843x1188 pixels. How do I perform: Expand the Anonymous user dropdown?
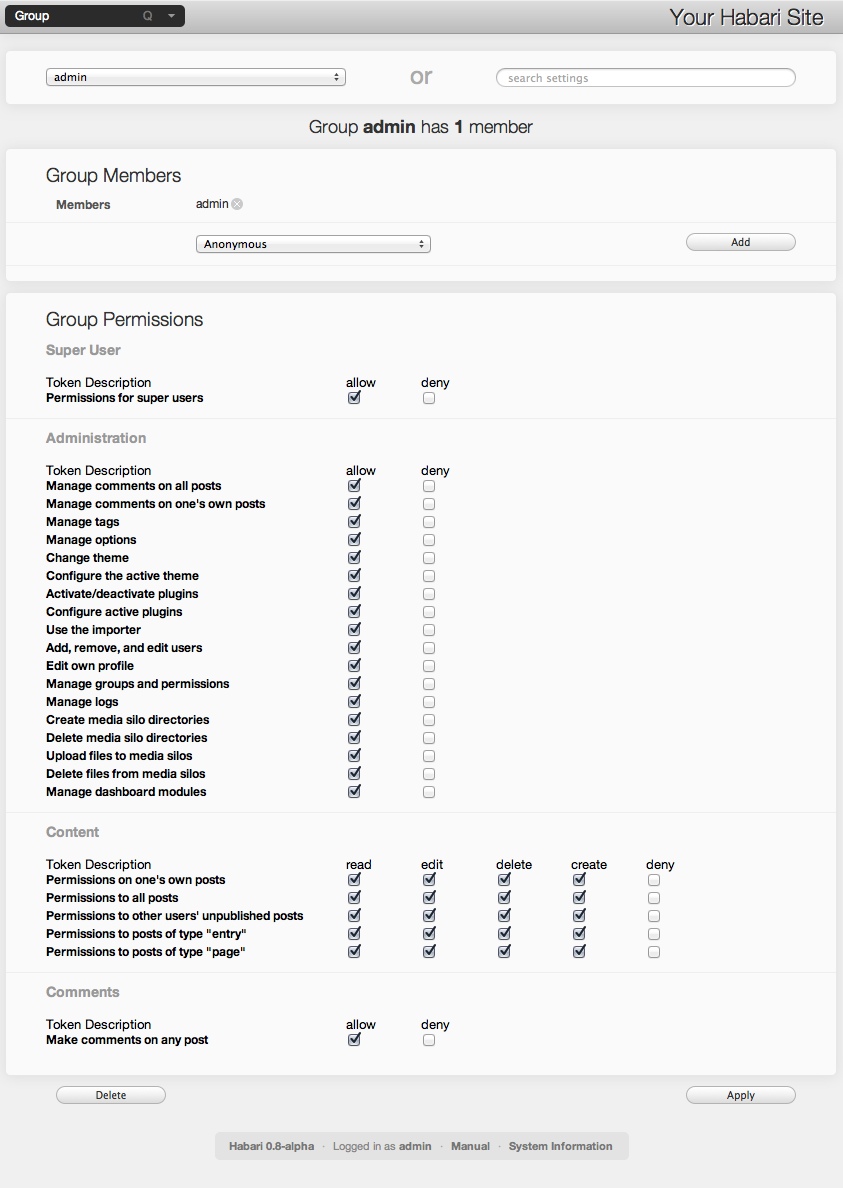pyautogui.click(x=313, y=244)
